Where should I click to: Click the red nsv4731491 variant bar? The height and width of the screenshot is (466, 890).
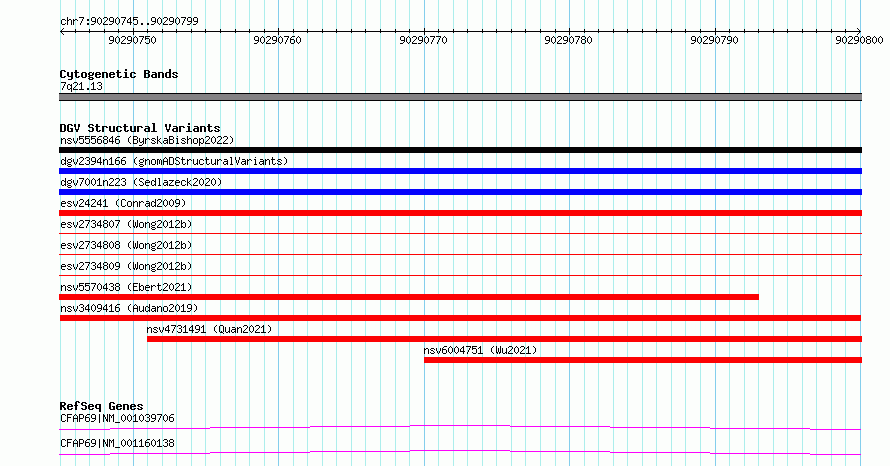[505, 339]
